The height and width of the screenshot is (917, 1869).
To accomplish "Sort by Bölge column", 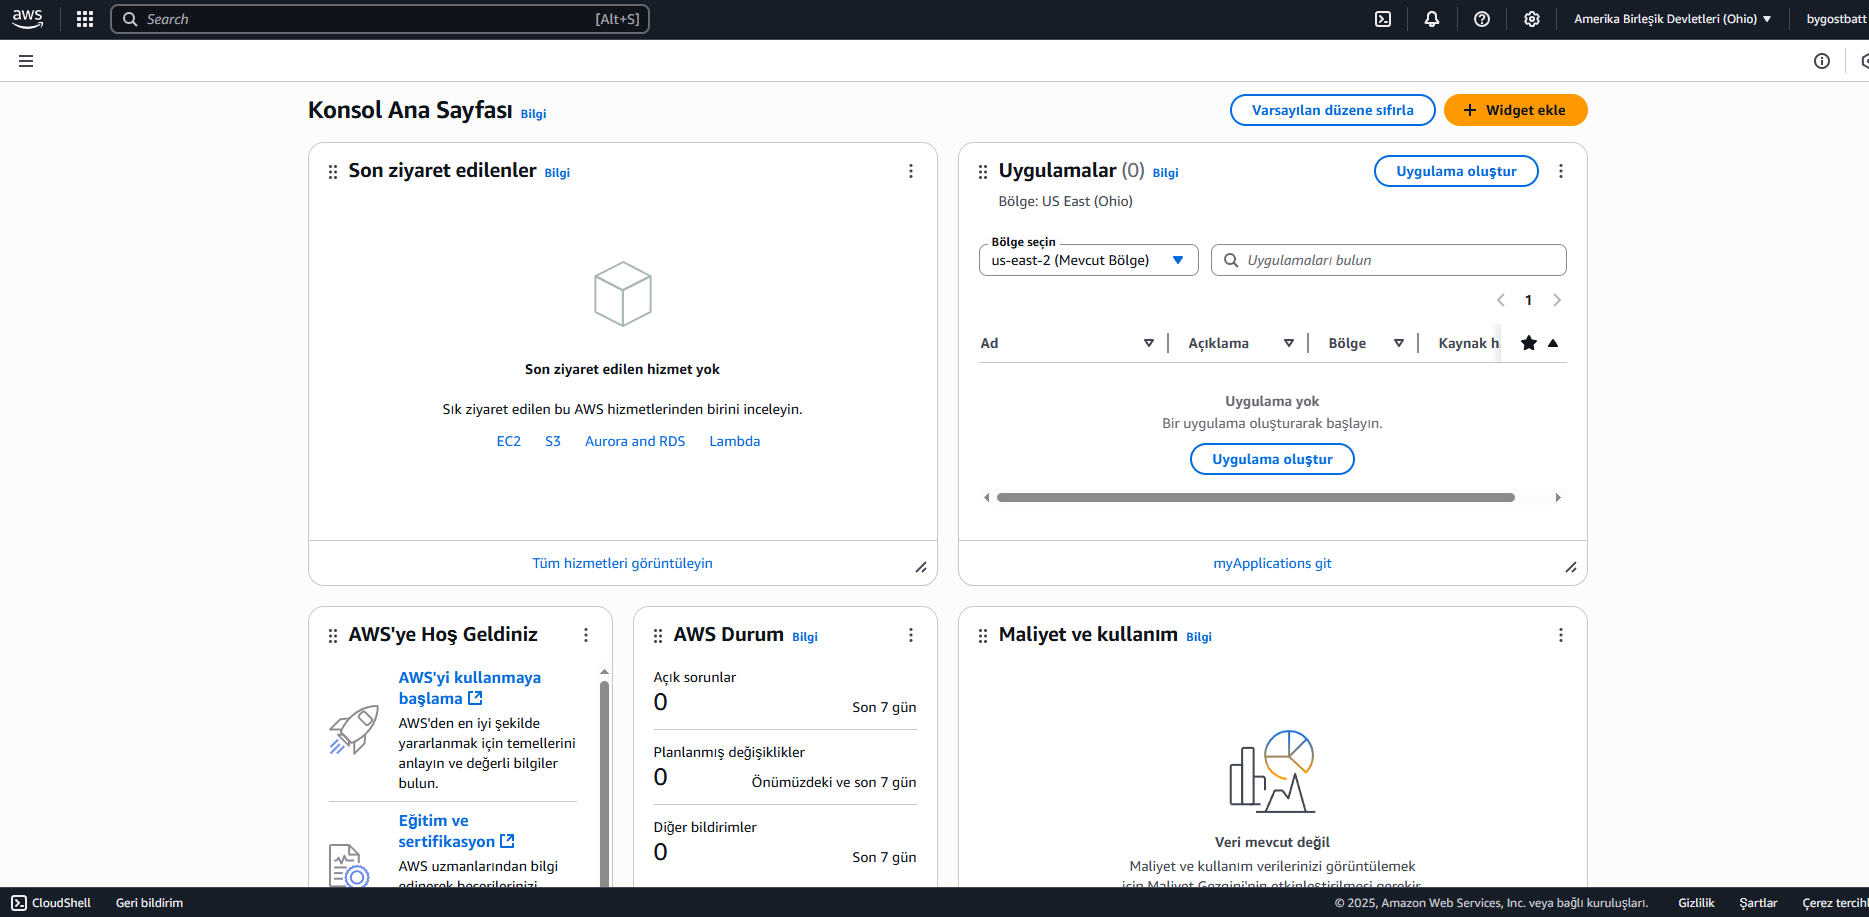I will click(x=1399, y=343).
